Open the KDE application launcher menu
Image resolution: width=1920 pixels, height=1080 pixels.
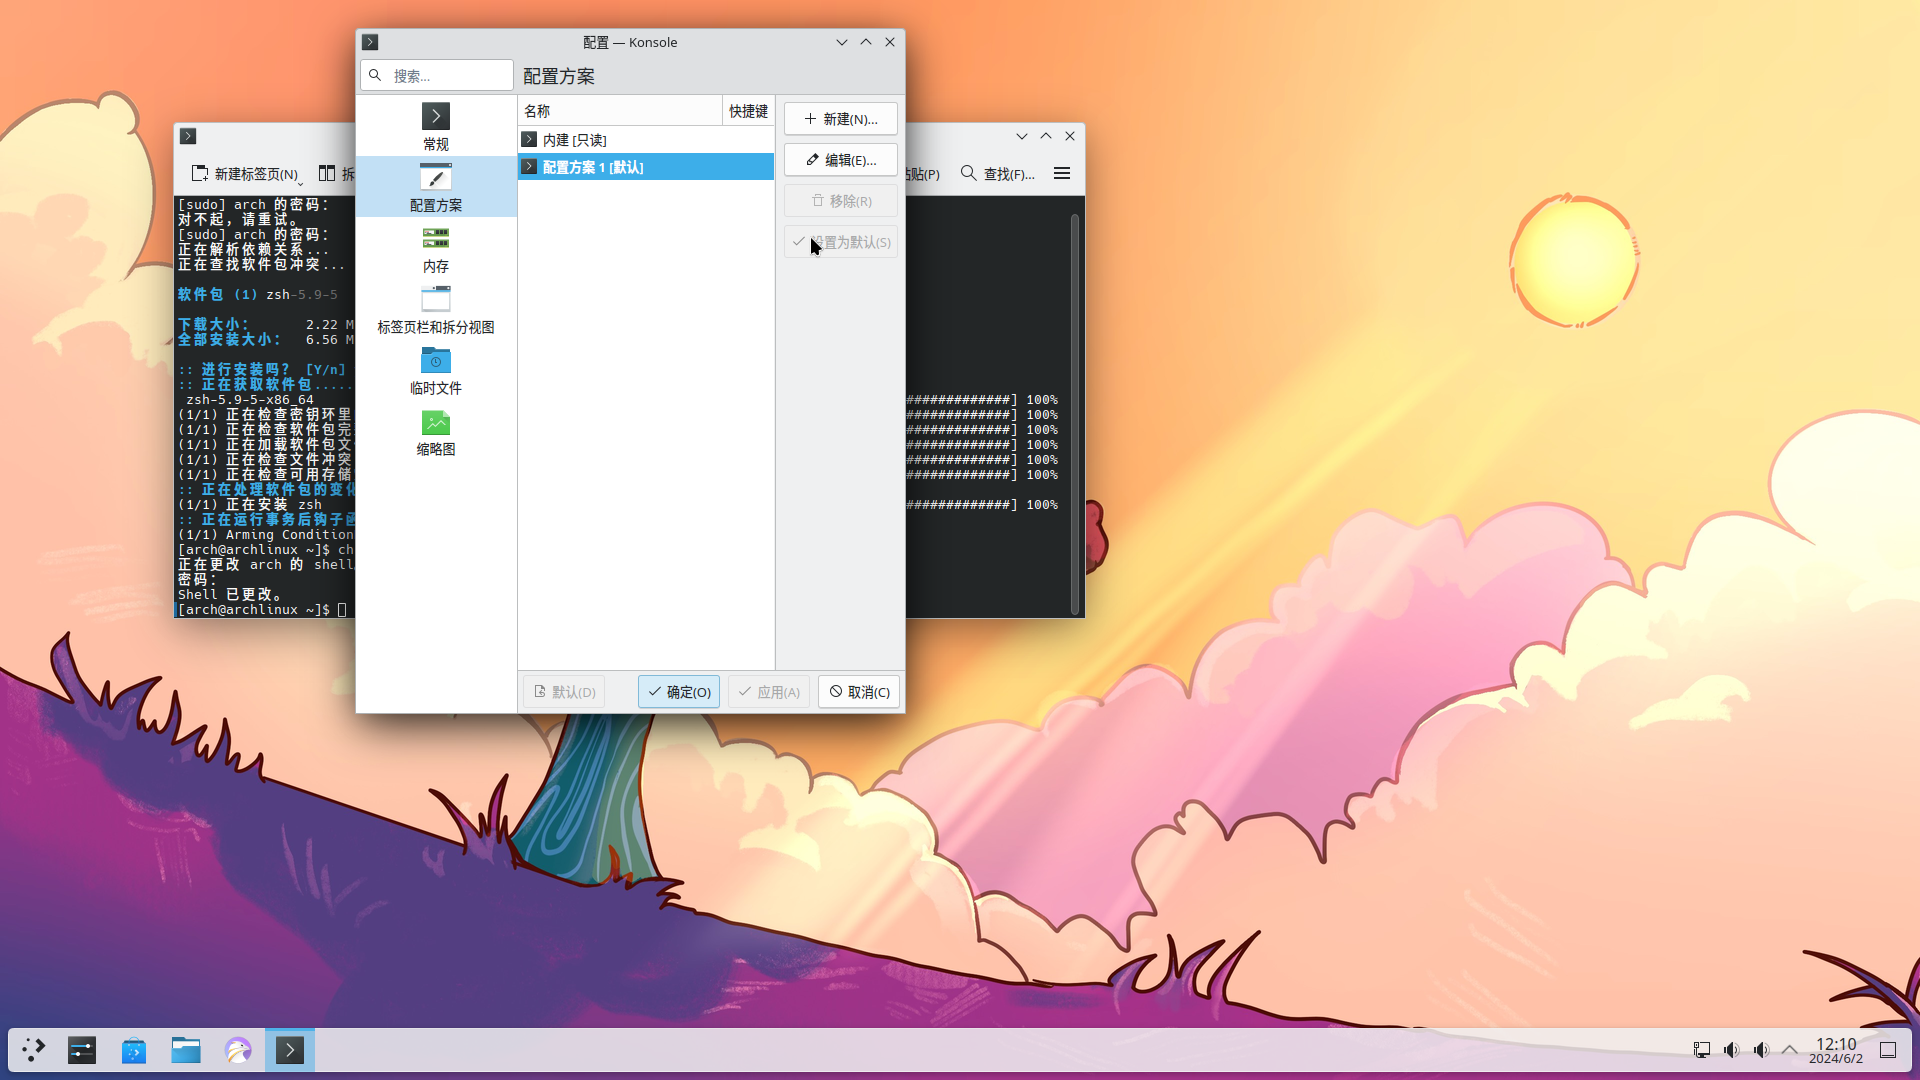coord(33,1050)
